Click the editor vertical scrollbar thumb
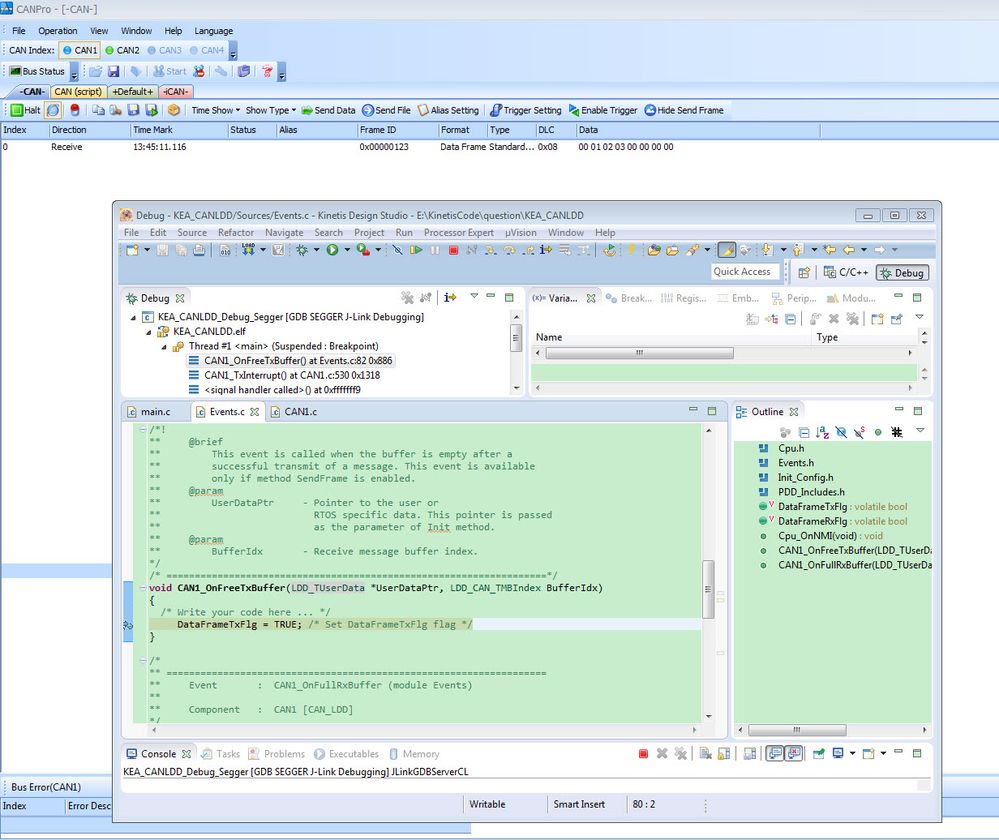Screen dimensions: 999x840 point(708,589)
